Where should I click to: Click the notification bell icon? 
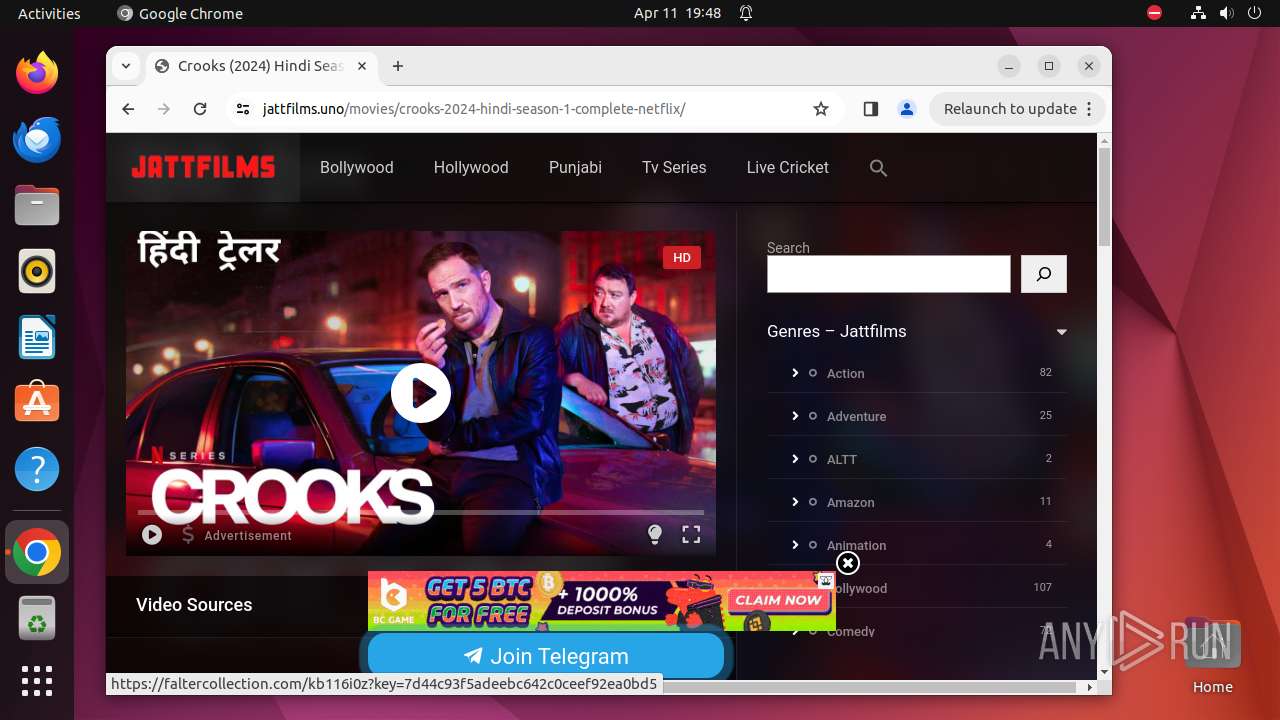pos(746,13)
